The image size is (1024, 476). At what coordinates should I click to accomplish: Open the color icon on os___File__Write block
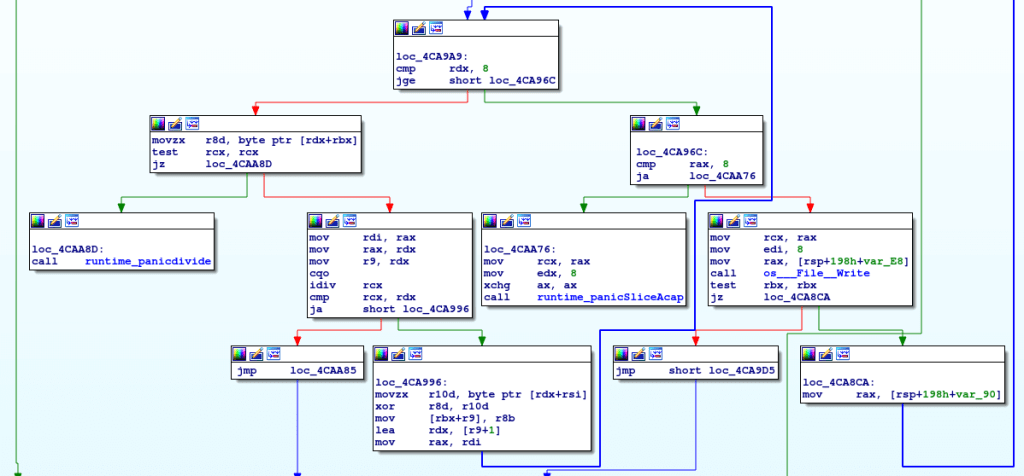tap(717, 220)
